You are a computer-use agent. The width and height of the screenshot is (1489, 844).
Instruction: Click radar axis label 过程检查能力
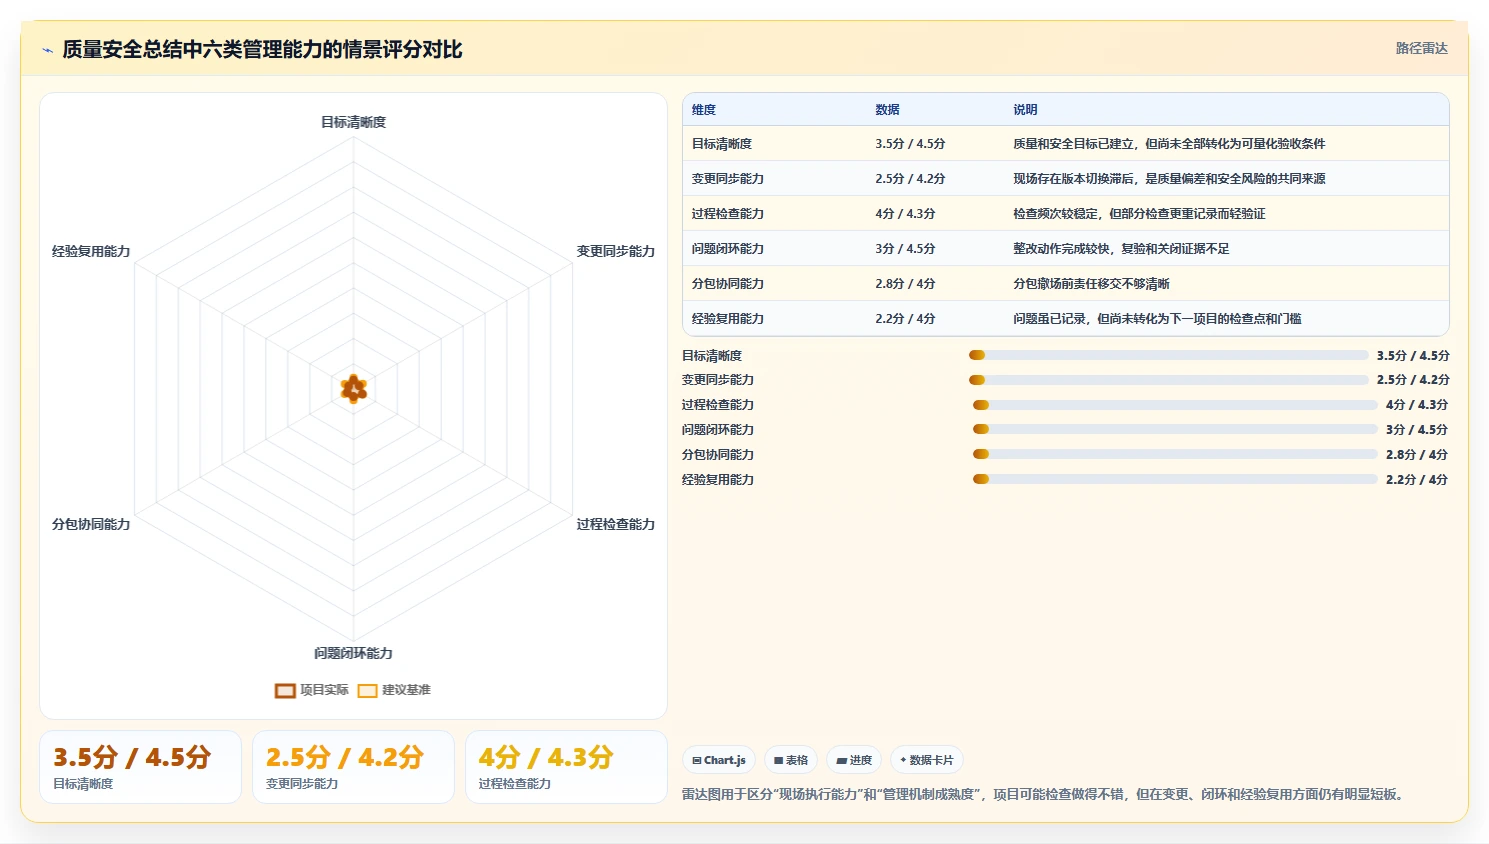tap(615, 524)
